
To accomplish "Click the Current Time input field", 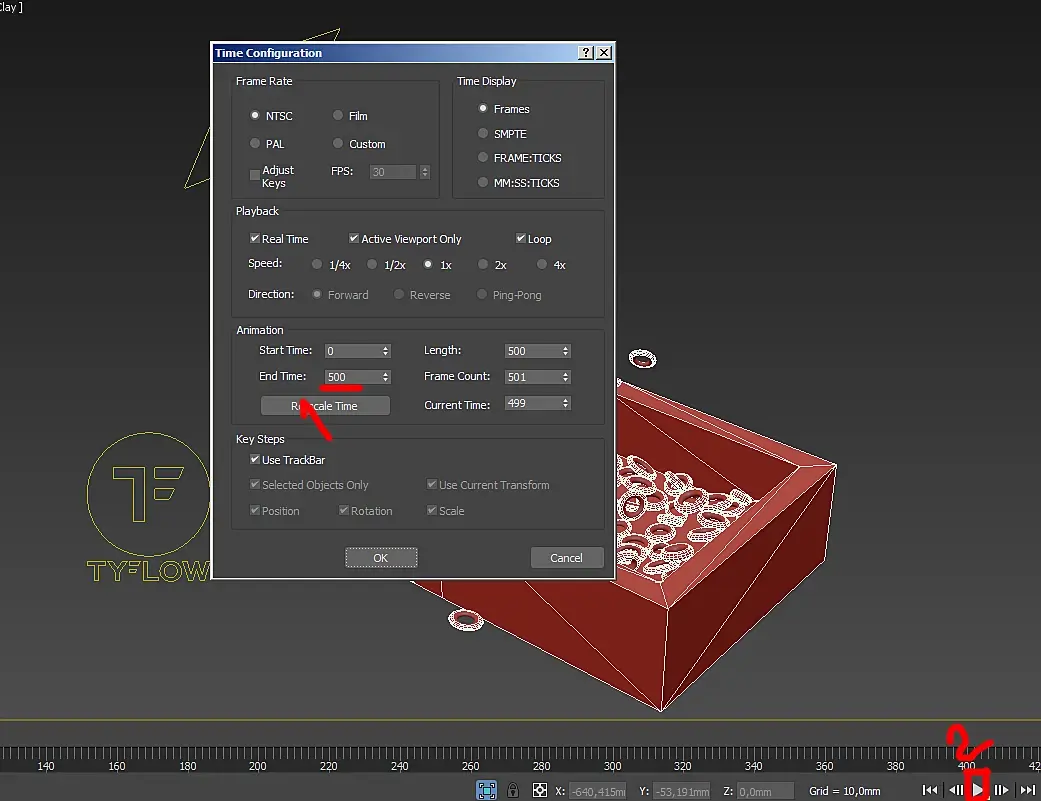I will pos(533,403).
